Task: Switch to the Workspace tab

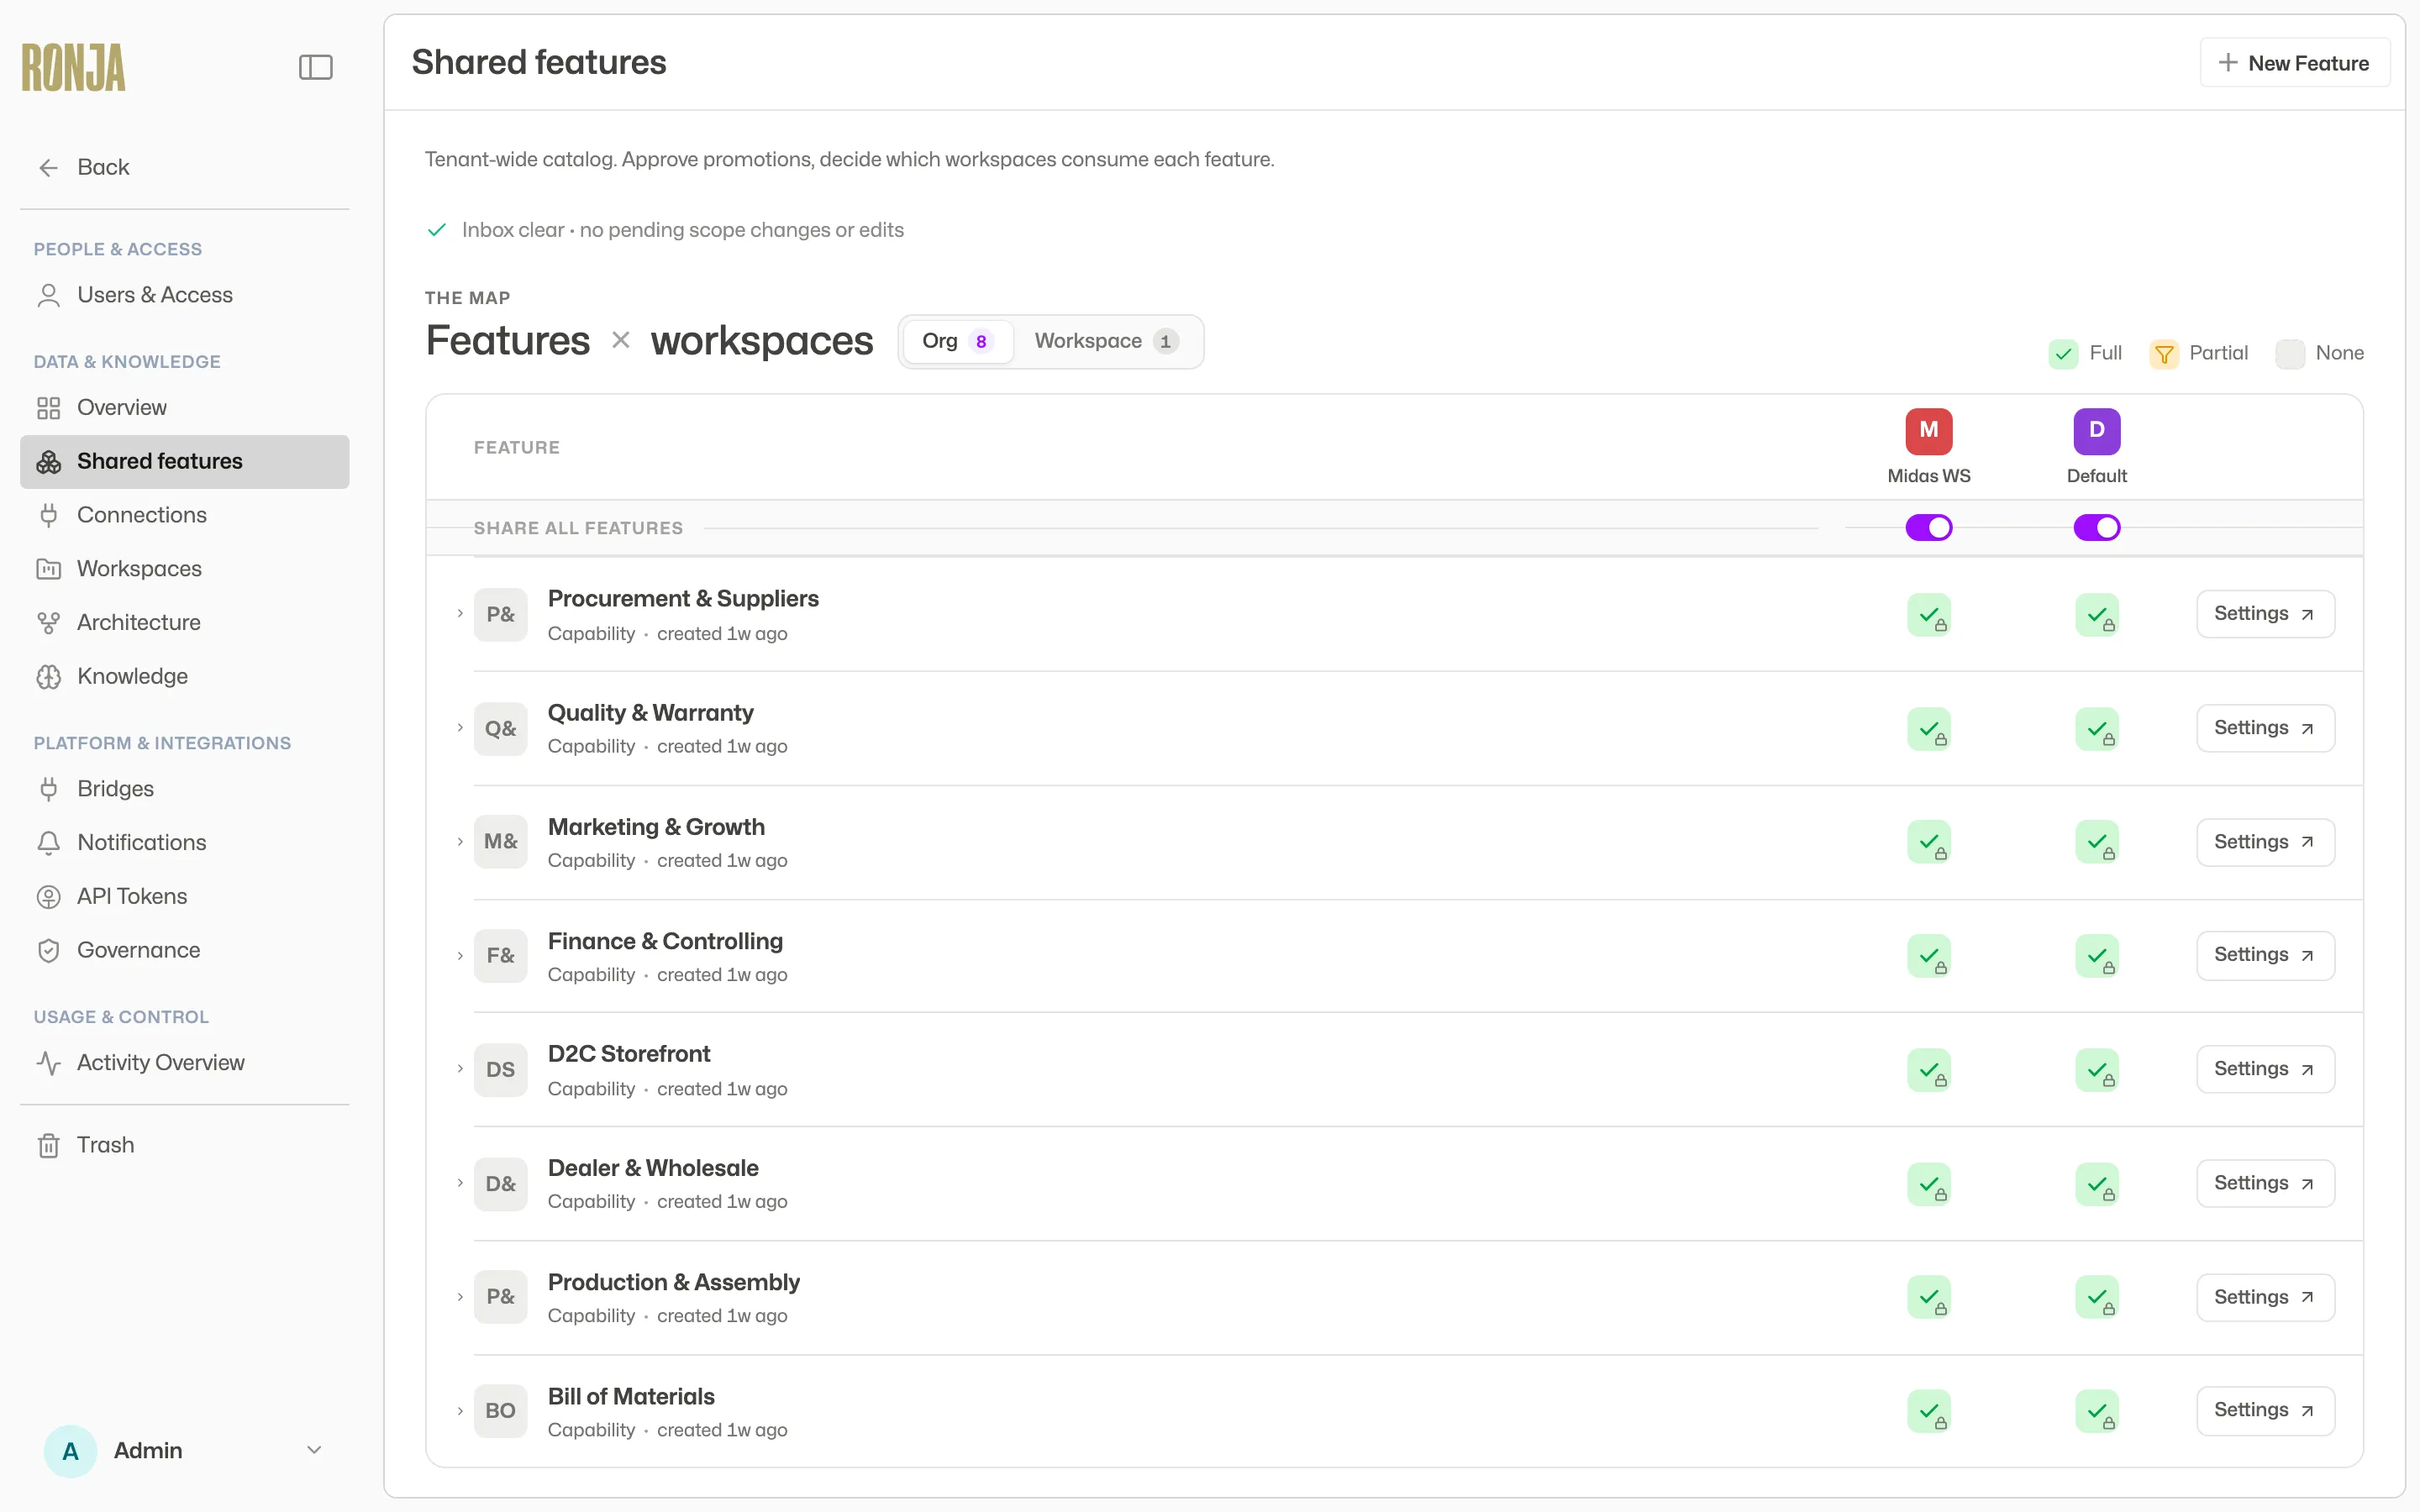Action: coord(1106,342)
